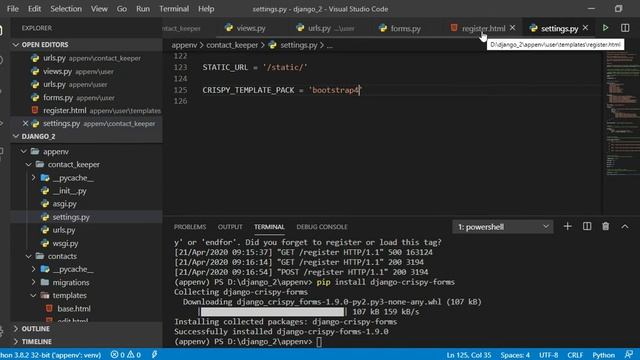Click the appenv breadcrumb
Image resolution: width=640 pixels, height=360 pixels.
coord(184,45)
